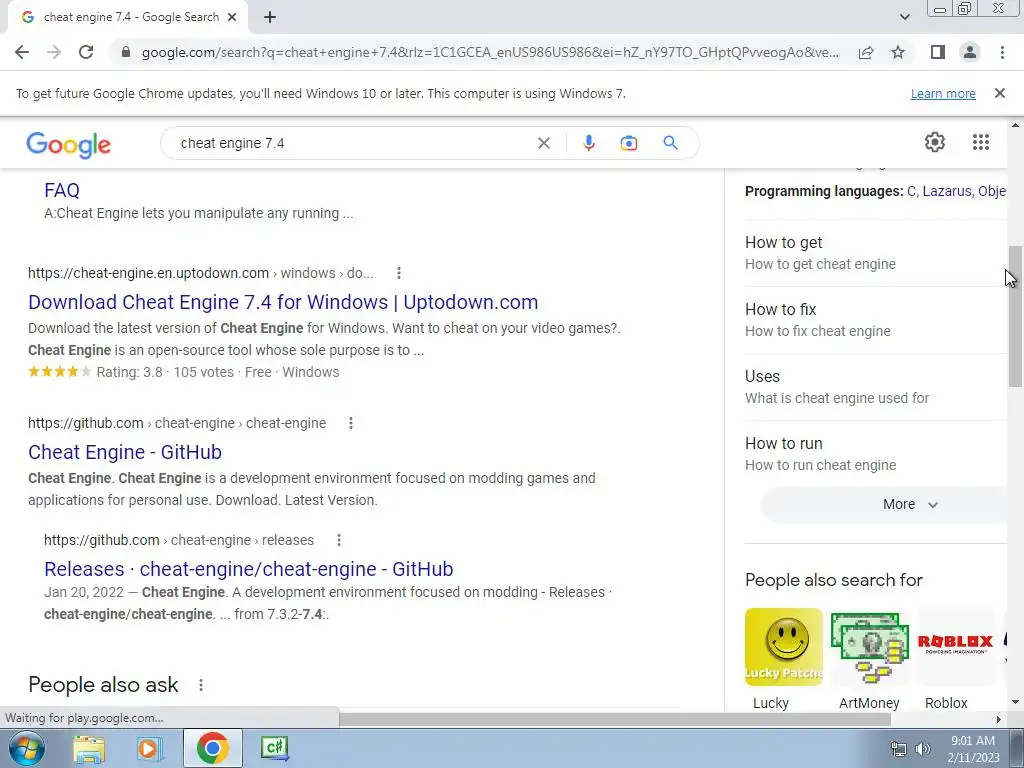Open the Learn more link
1024x768 pixels.
943,94
